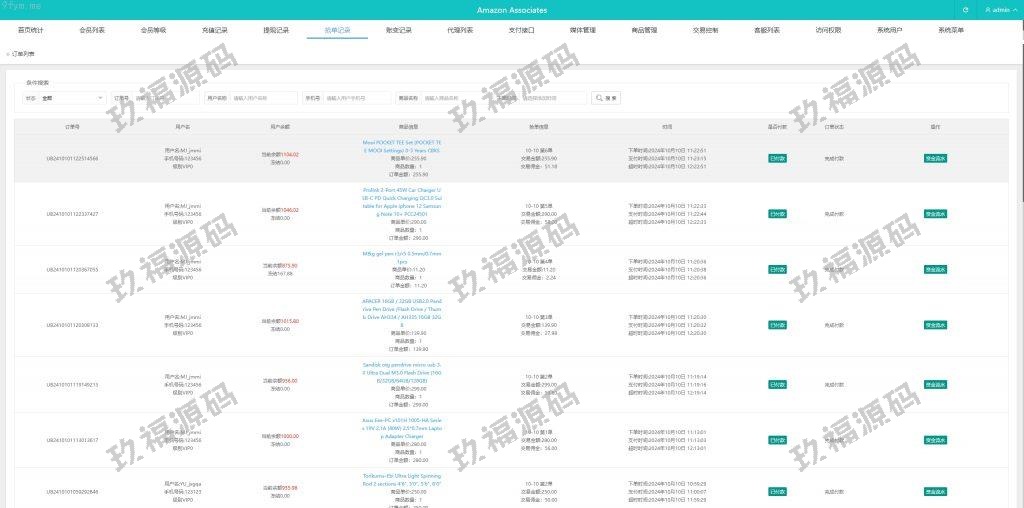
Task: Click the search magnifier 搜索 button
Action: 607,98
